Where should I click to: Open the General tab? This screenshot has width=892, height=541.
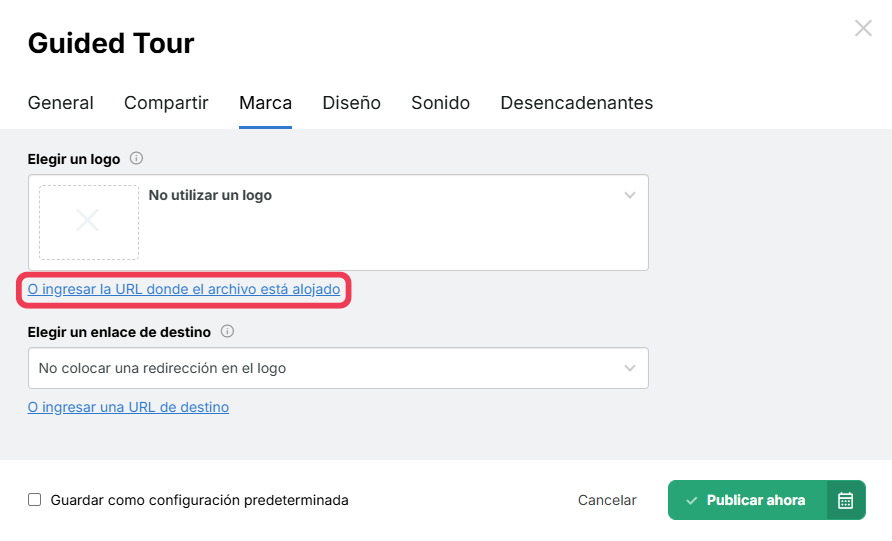(60, 103)
